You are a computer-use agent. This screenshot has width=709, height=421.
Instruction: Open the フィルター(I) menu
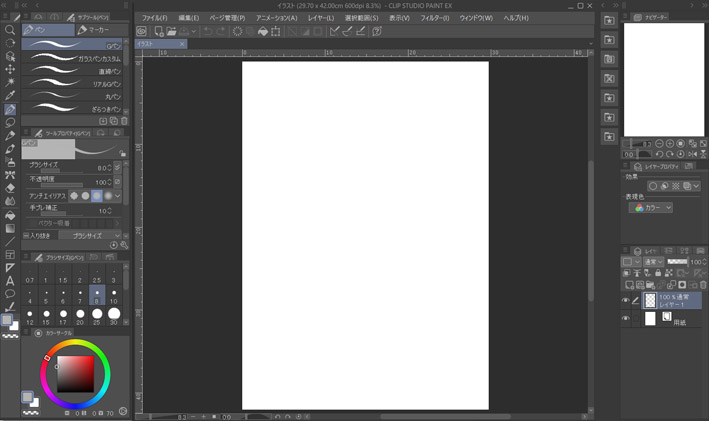434,18
